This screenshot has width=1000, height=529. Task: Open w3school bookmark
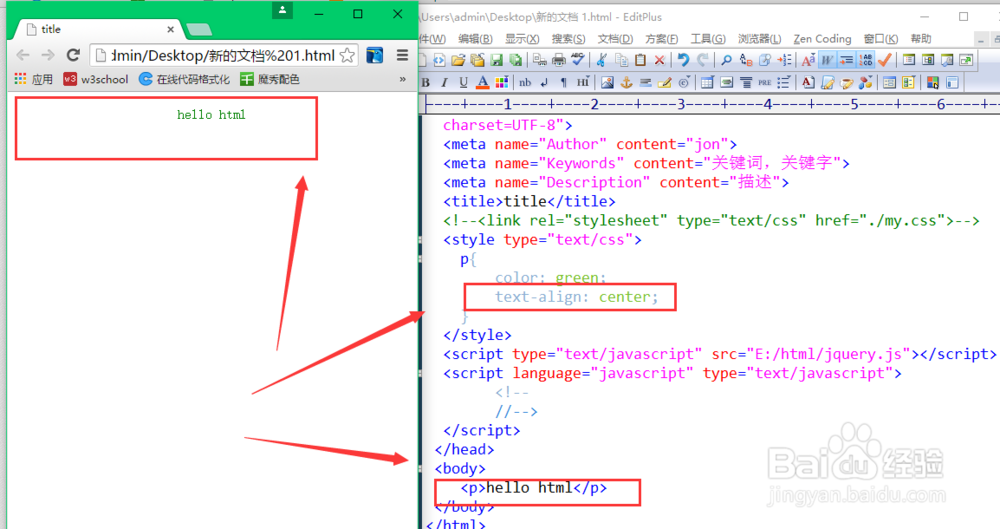click(x=96, y=79)
